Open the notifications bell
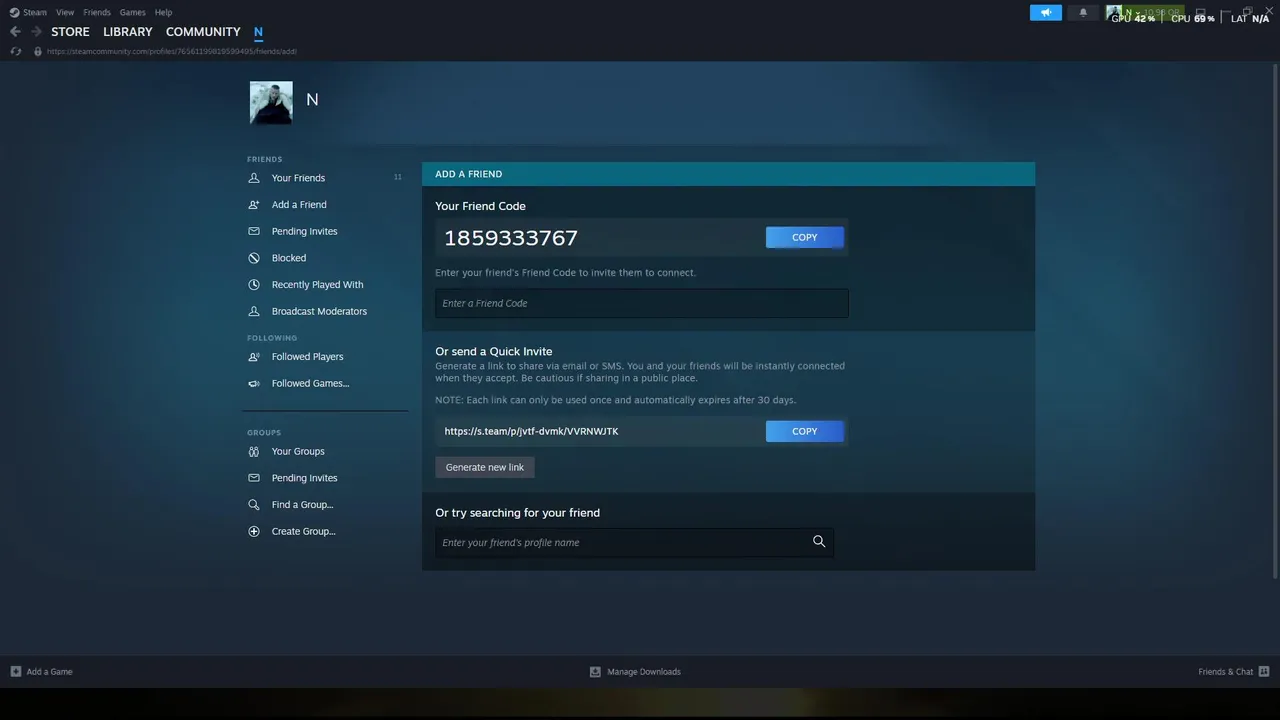The width and height of the screenshot is (1280, 720). pos(1083,13)
